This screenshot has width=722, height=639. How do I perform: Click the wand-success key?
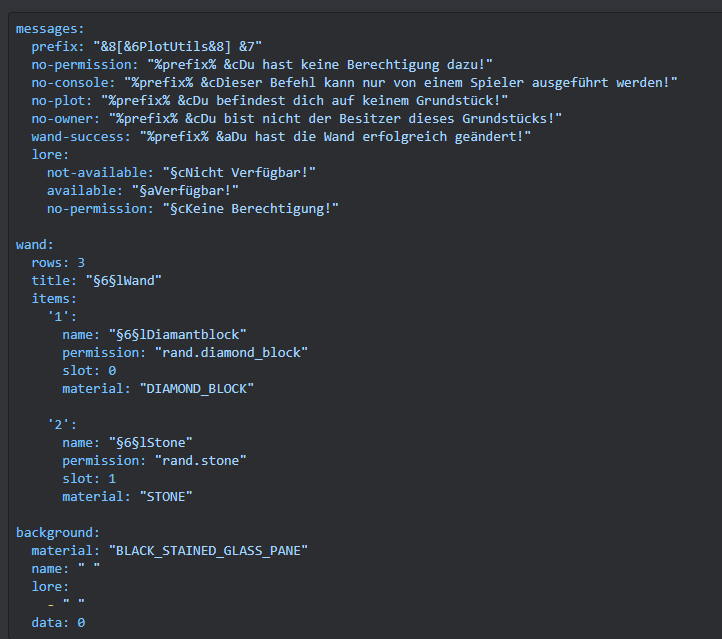[82, 136]
